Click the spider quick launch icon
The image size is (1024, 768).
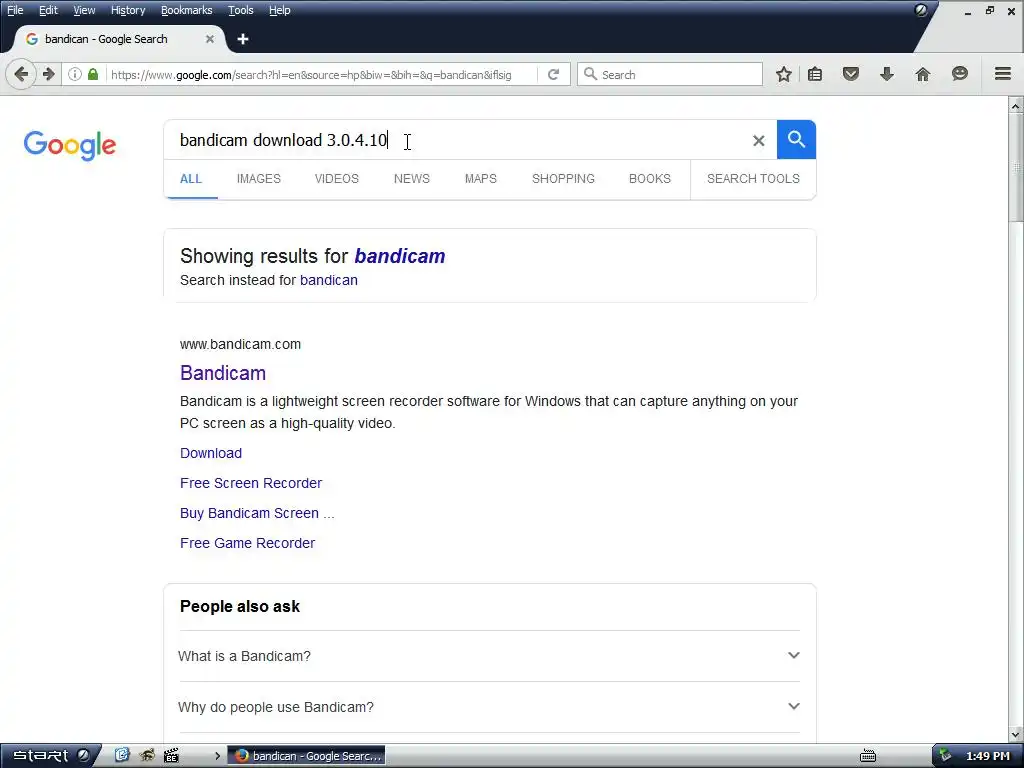click(147, 756)
